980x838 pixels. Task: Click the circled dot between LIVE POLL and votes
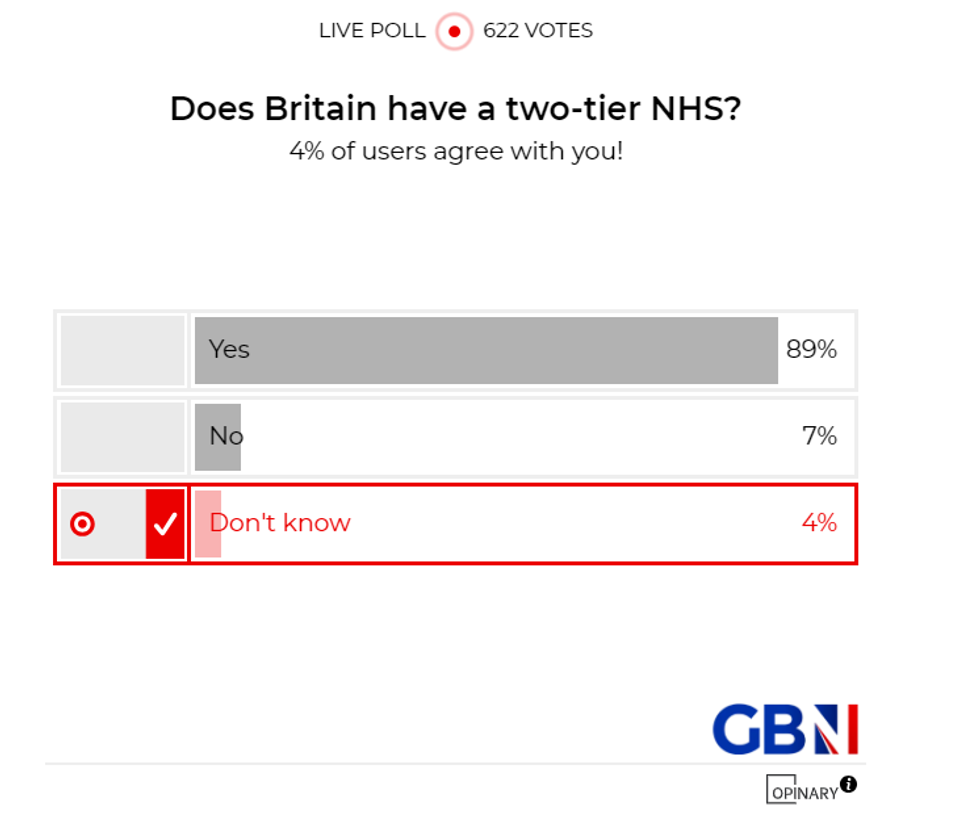coord(454,31)
